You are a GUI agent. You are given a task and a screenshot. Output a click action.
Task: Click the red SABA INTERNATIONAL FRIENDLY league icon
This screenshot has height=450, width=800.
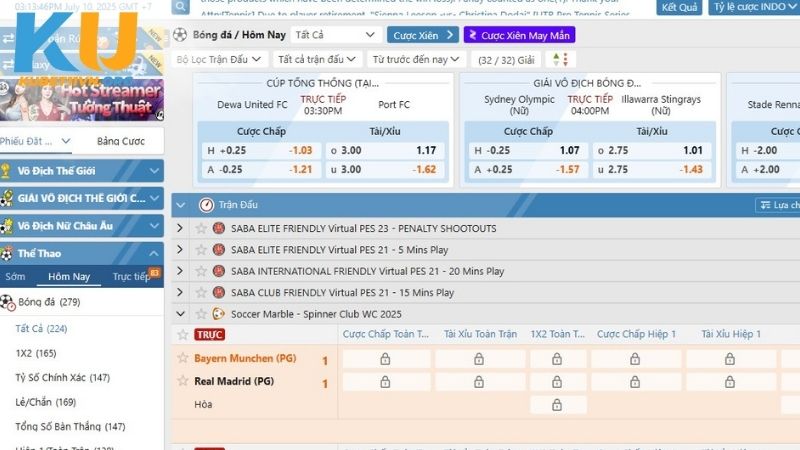[218, 271]
